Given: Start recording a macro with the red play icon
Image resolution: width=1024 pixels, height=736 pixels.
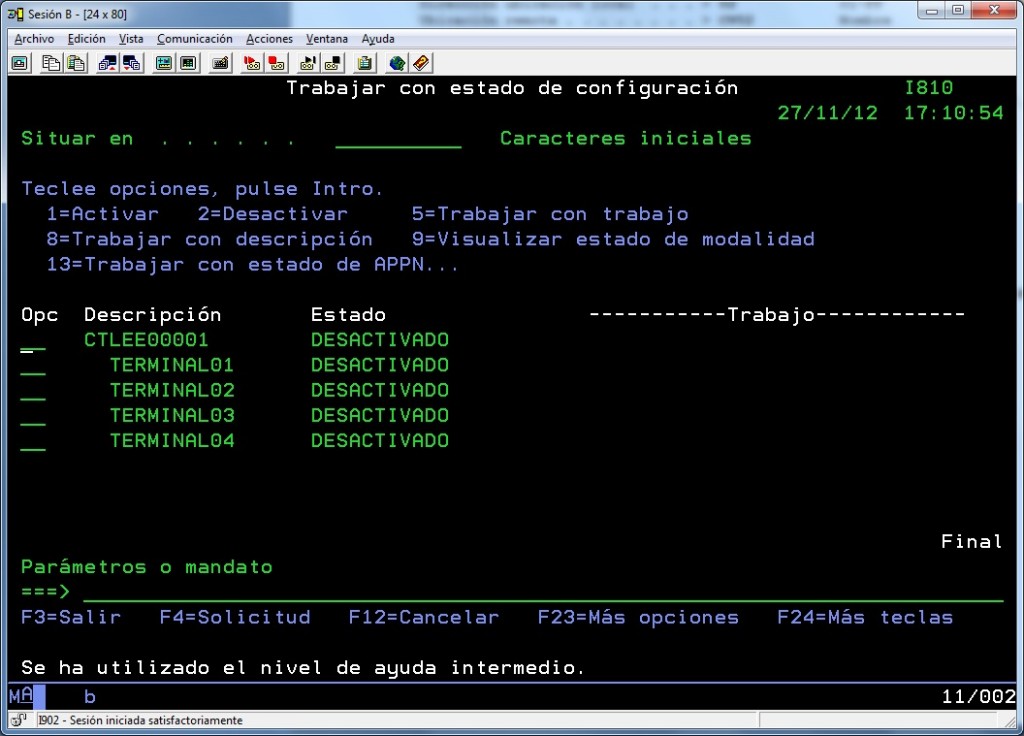Looking at the screenshot, I should point(252,63).
